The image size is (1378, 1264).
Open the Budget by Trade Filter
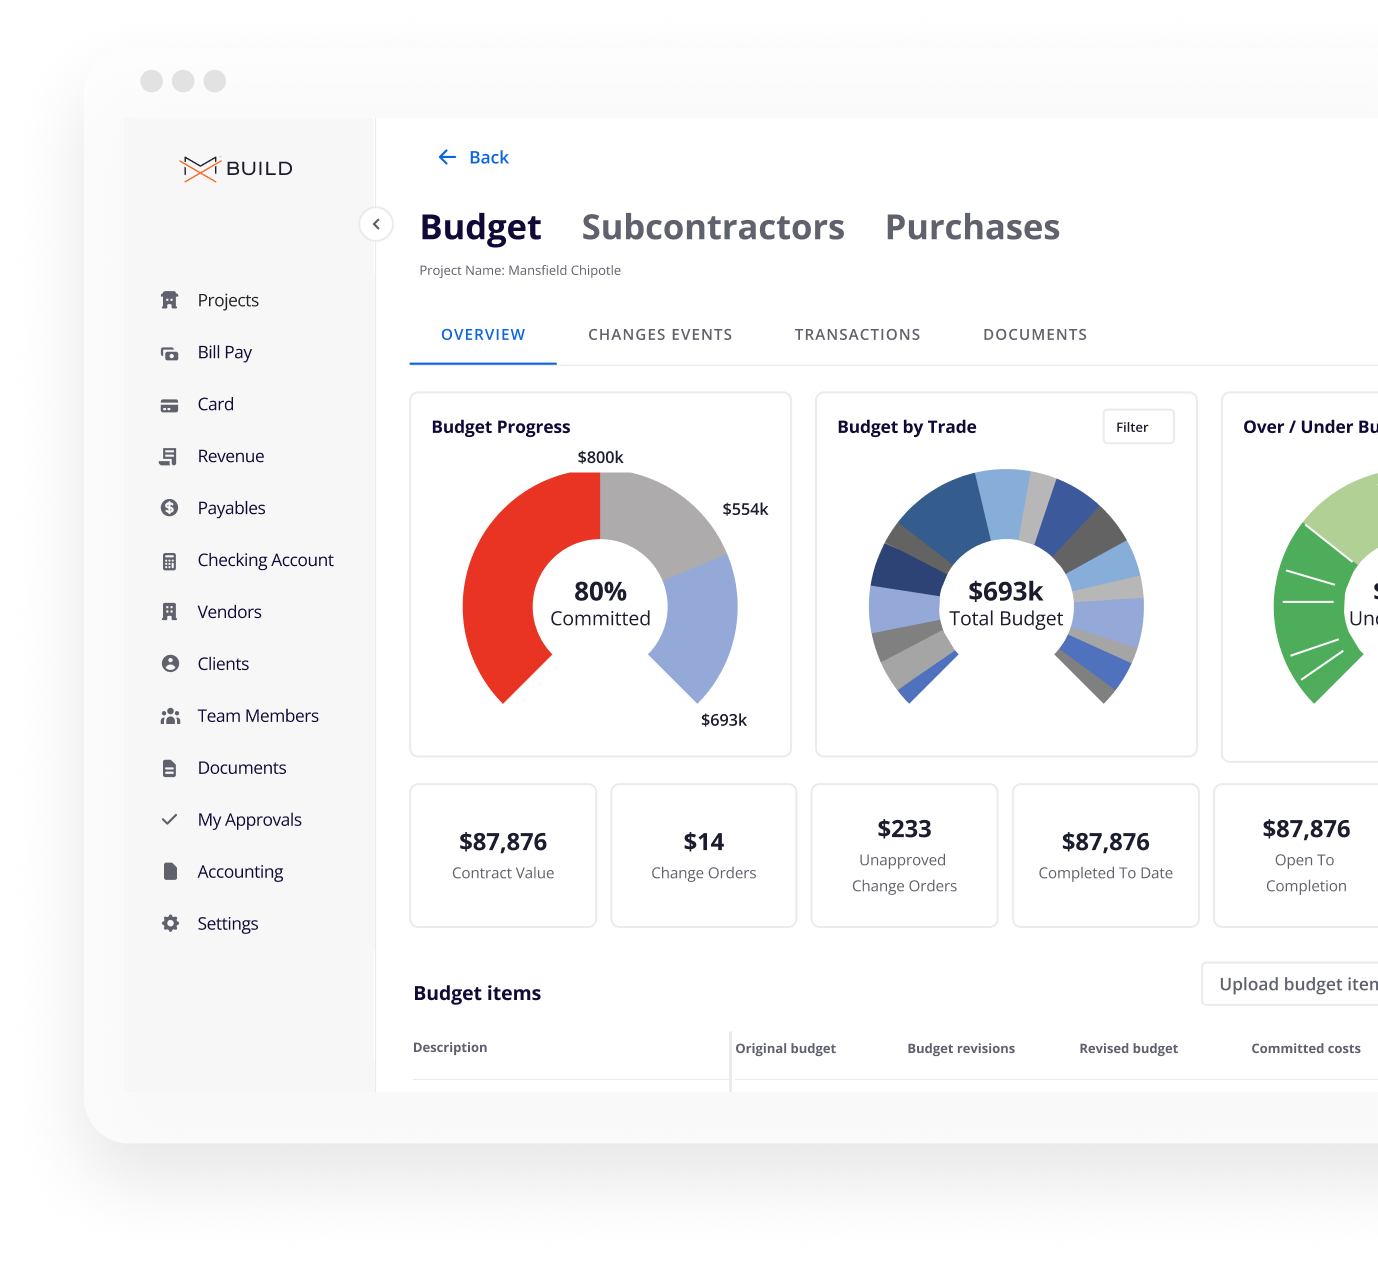[x=1138, y=427]
